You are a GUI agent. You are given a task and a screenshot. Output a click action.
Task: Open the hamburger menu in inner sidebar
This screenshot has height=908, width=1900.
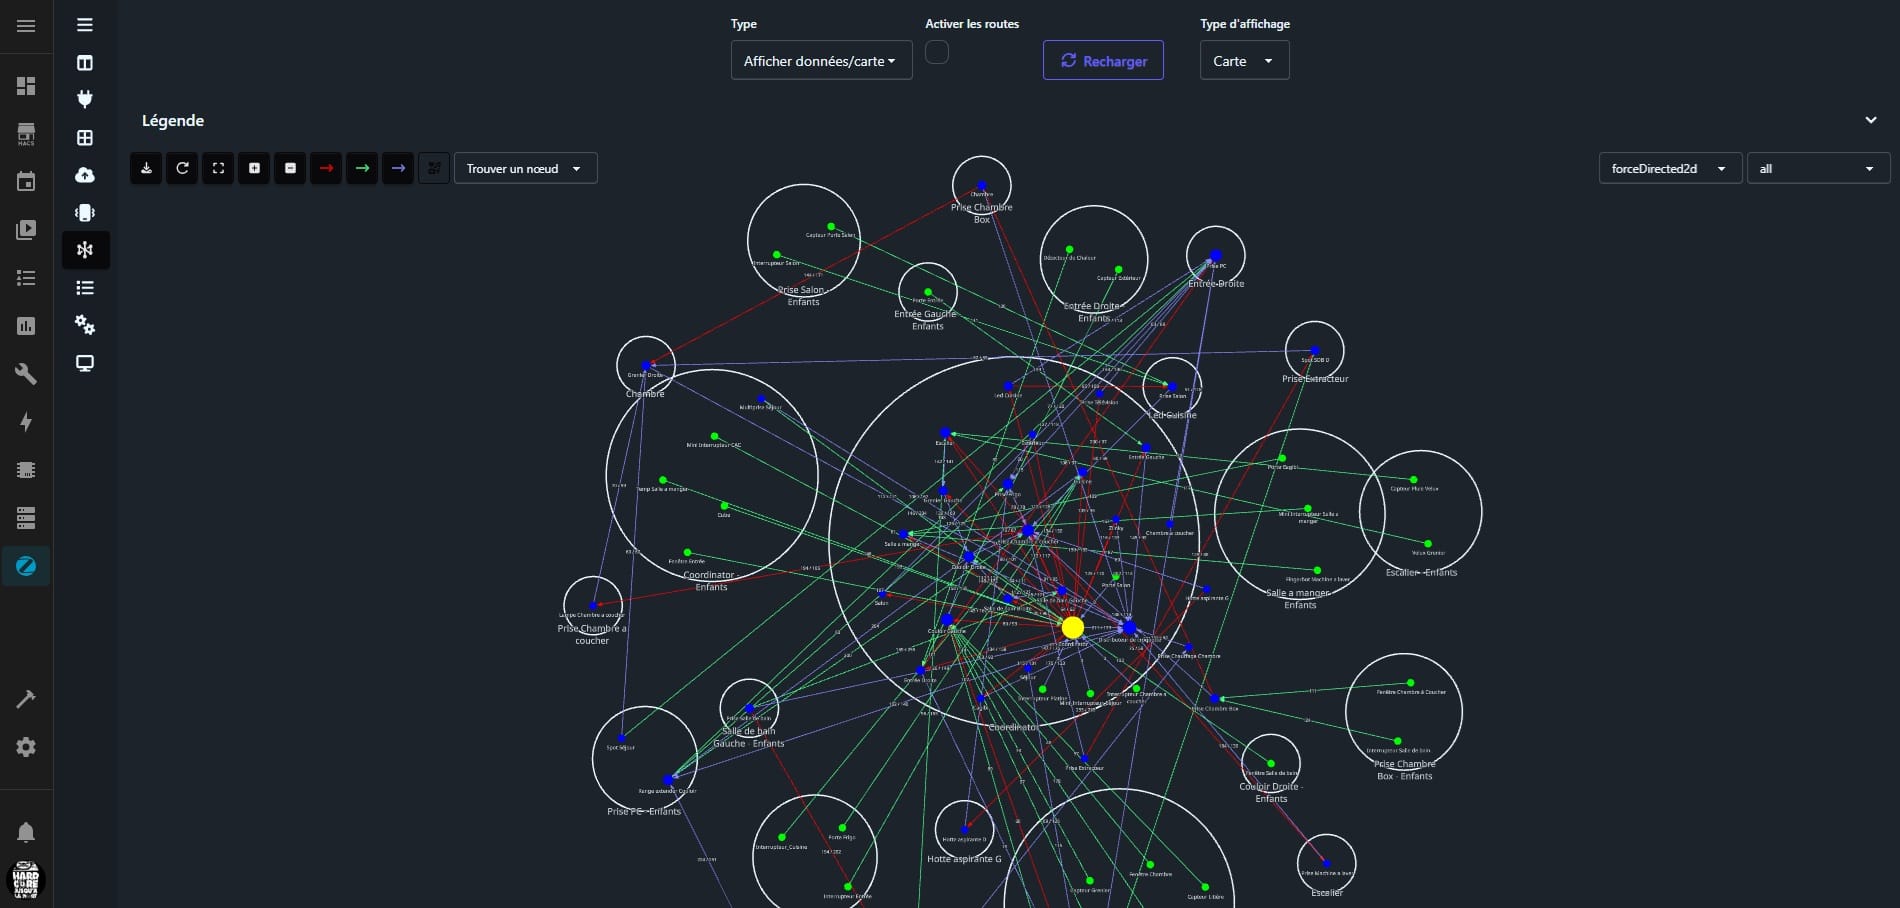coord(85,25)
